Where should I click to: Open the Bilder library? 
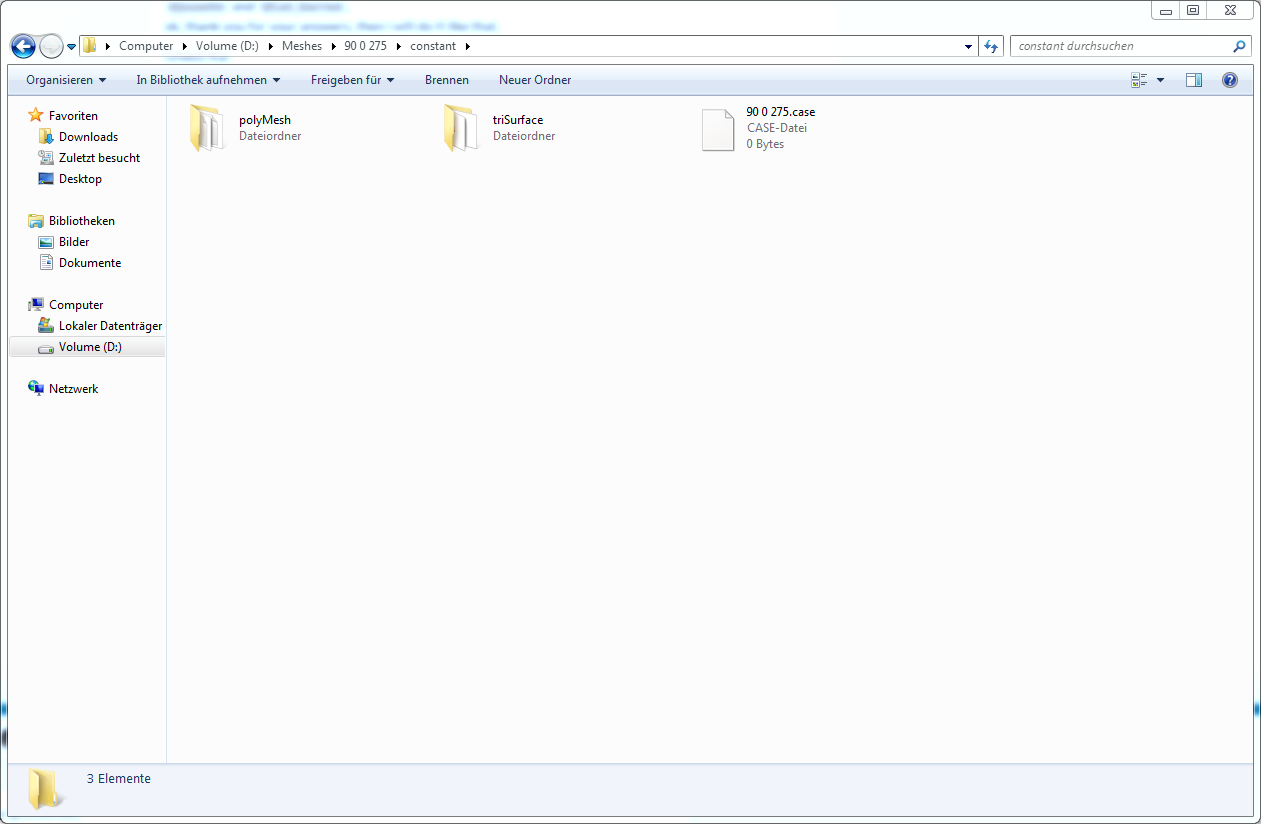74,242
